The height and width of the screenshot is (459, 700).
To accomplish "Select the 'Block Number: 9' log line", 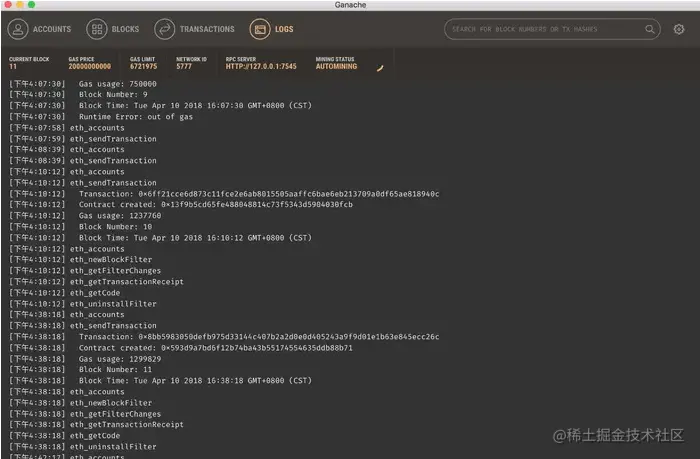I will pos(78,95).
